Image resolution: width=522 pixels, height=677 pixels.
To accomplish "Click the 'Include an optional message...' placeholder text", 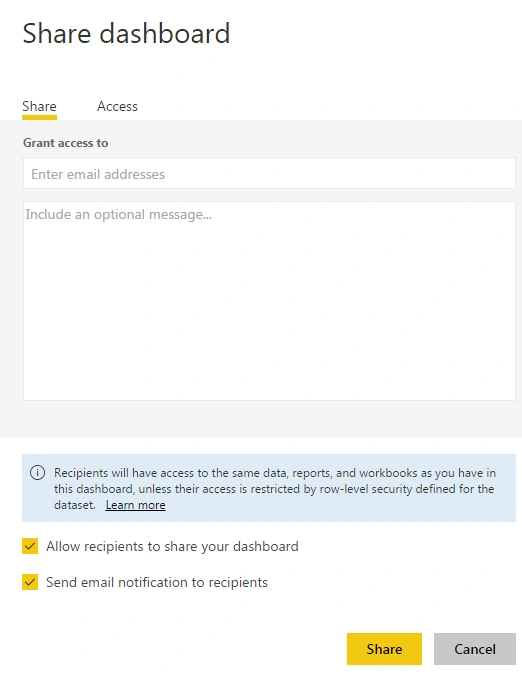I will point(118,214).
